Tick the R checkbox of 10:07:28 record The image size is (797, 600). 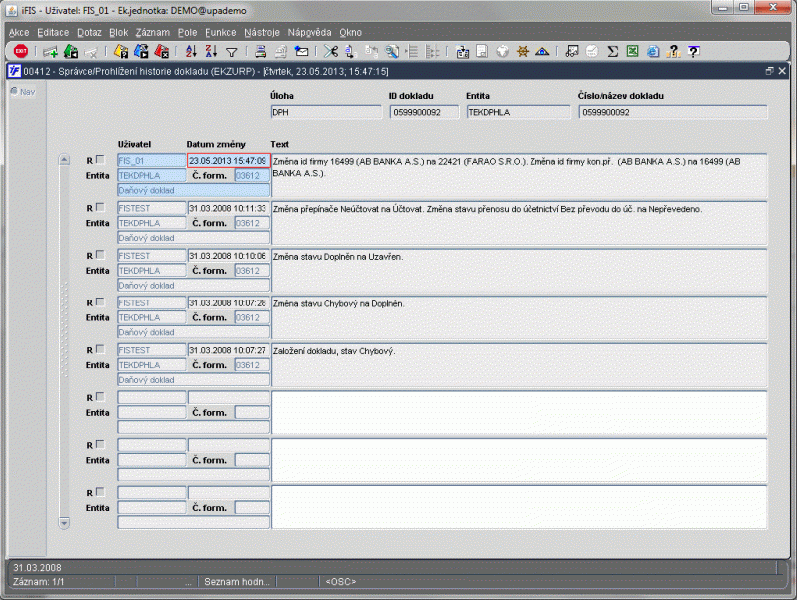[100, 302]
